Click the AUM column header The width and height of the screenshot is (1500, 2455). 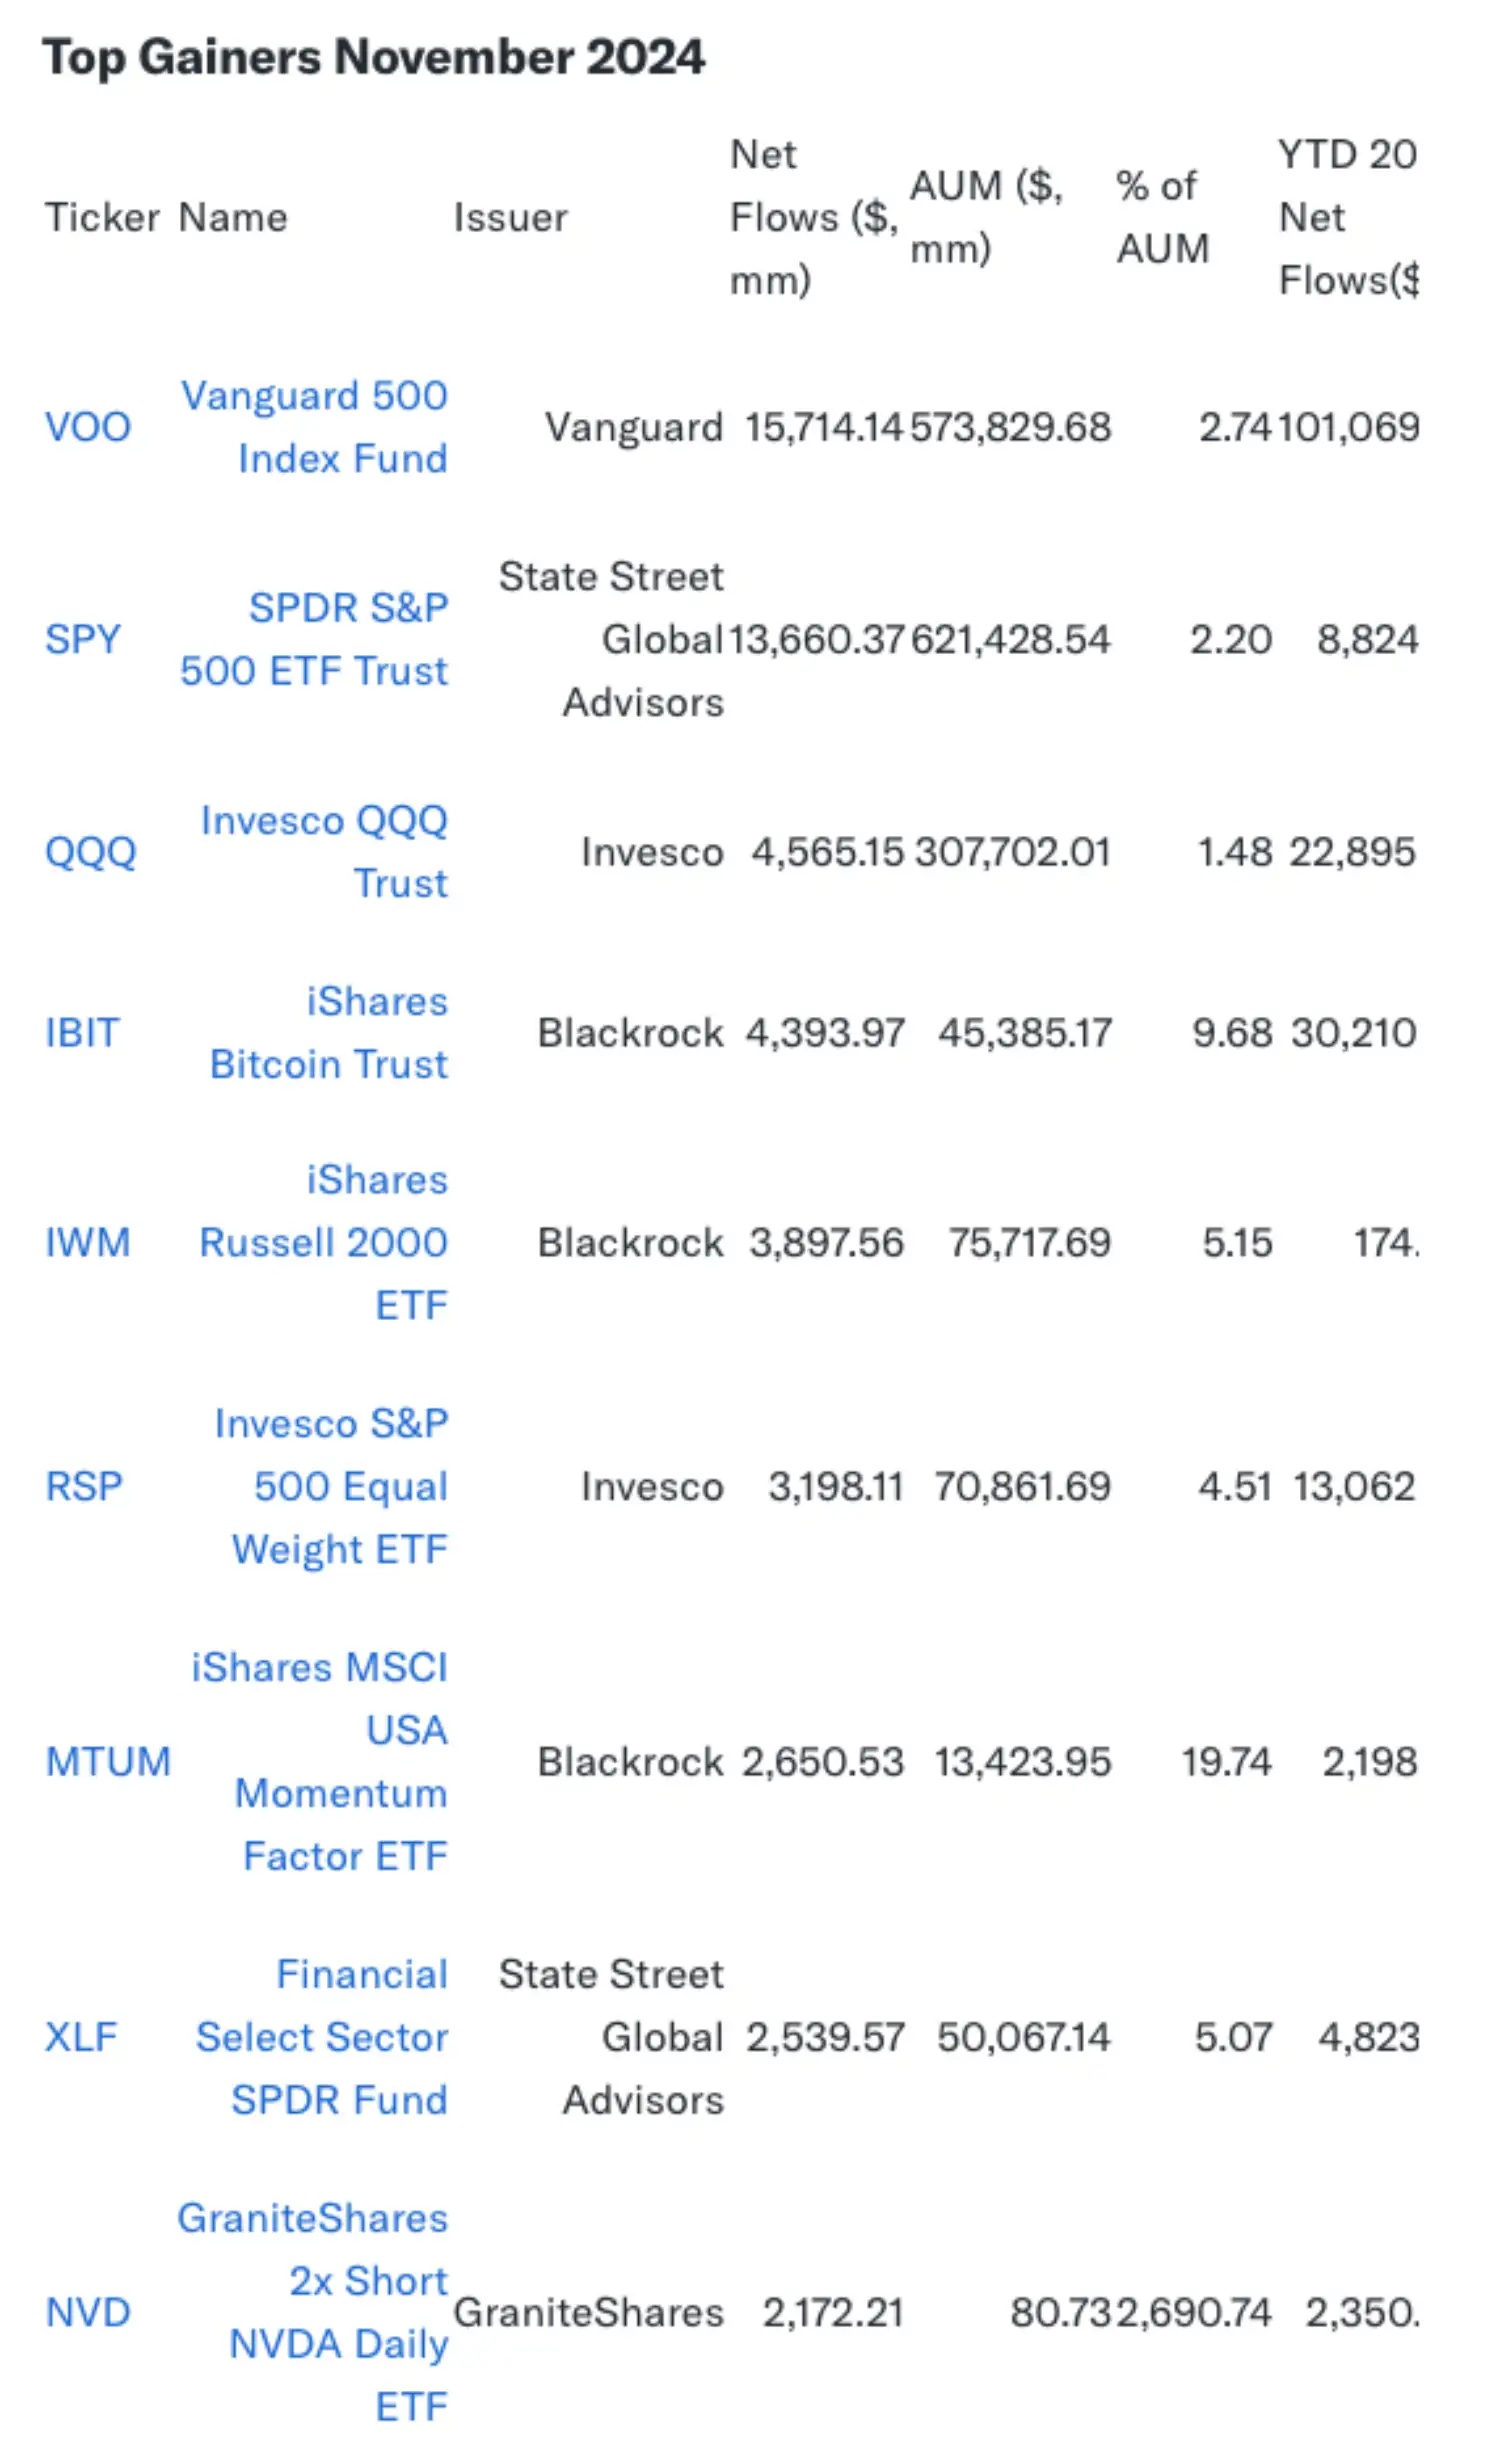click(986, 217)
